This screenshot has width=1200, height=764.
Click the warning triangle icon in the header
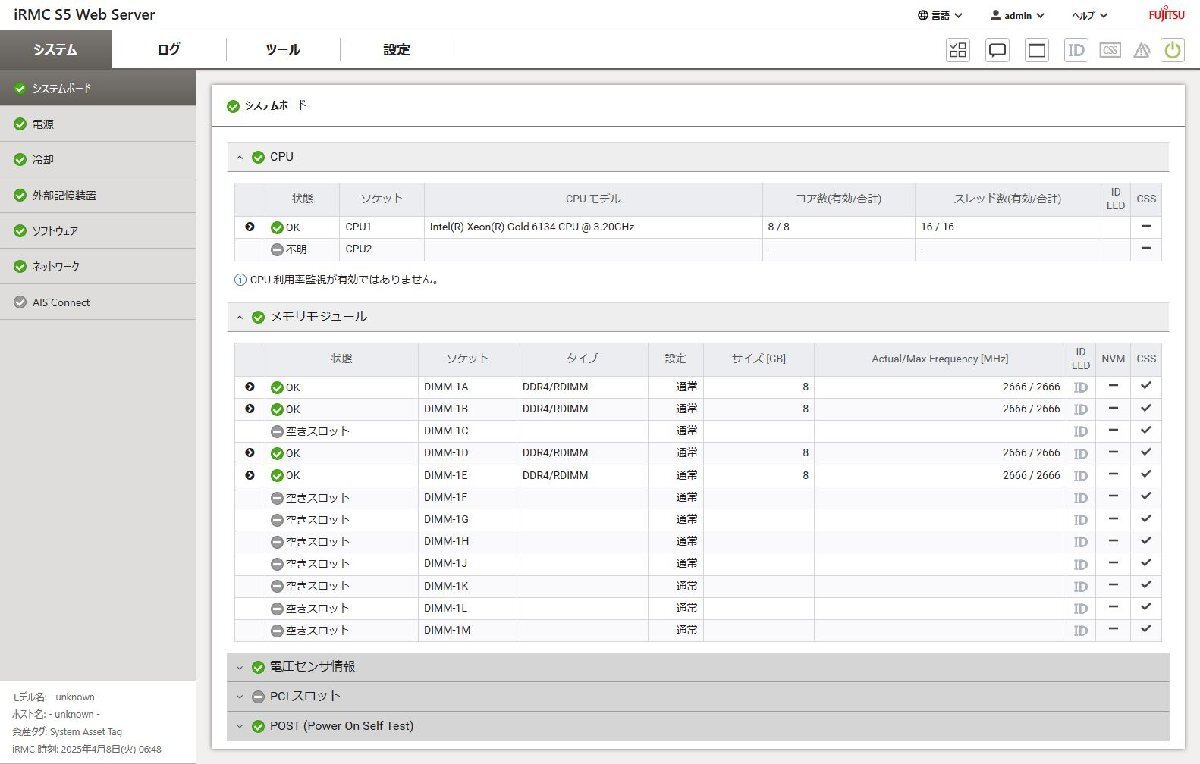click(x=1142, y=50)
